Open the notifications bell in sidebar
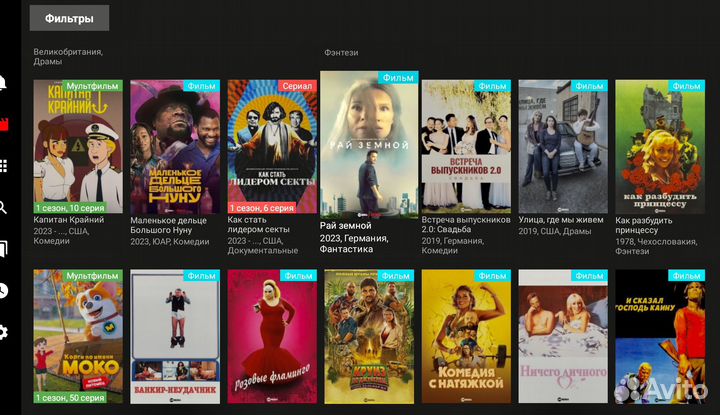 pos(3,83)
